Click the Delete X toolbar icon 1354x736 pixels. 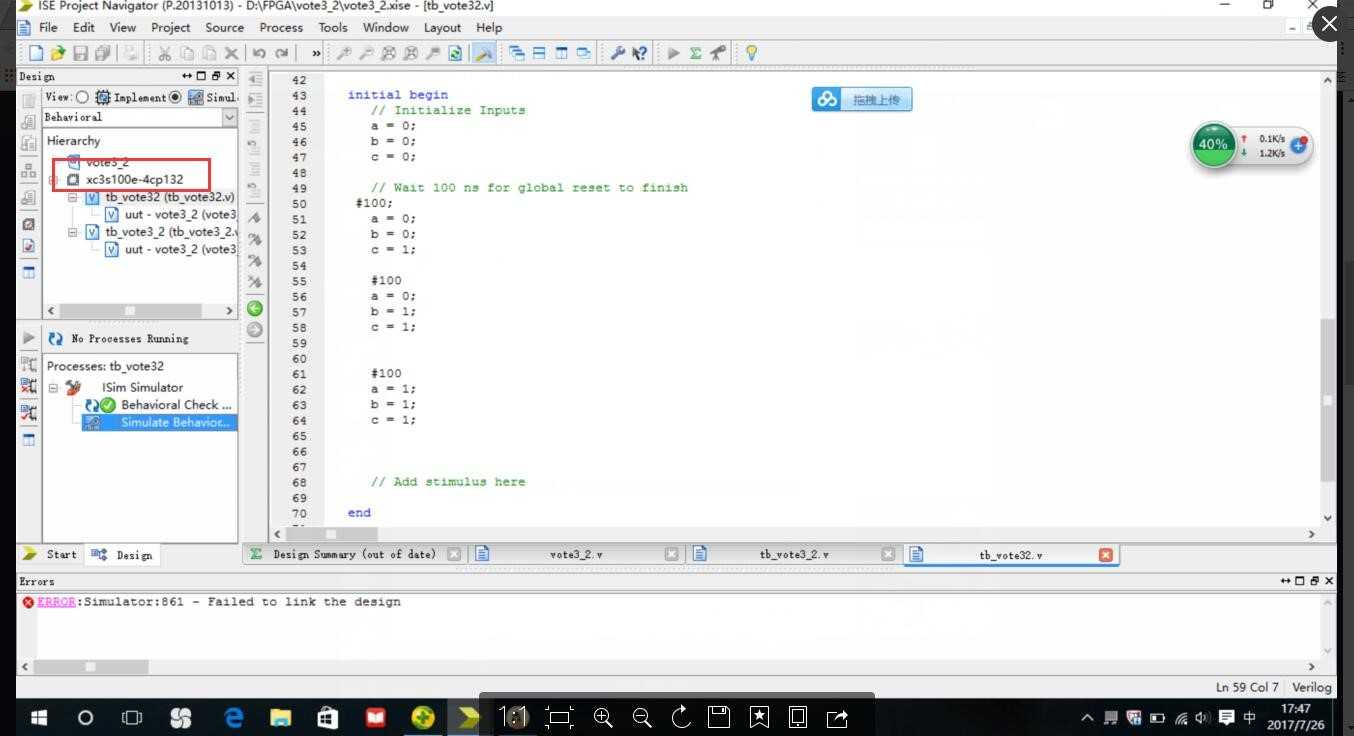(231, 53)
